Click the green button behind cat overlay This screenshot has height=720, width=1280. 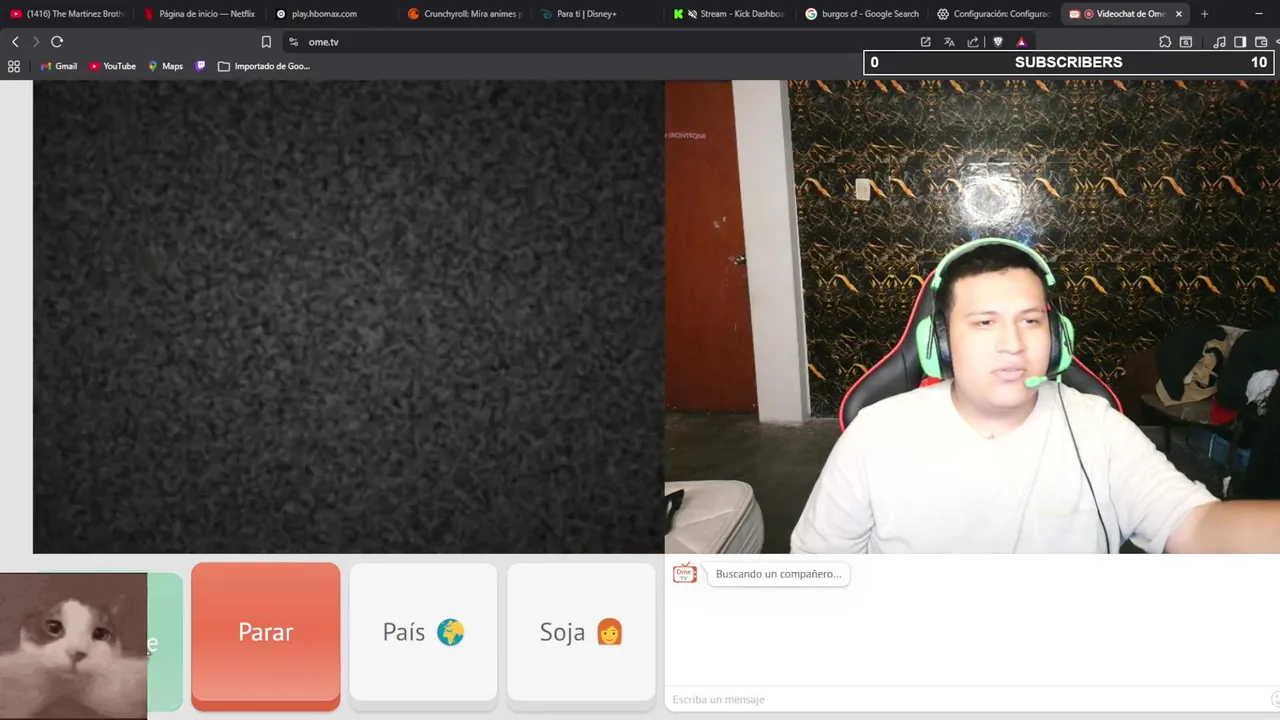[x=165, y=642]
